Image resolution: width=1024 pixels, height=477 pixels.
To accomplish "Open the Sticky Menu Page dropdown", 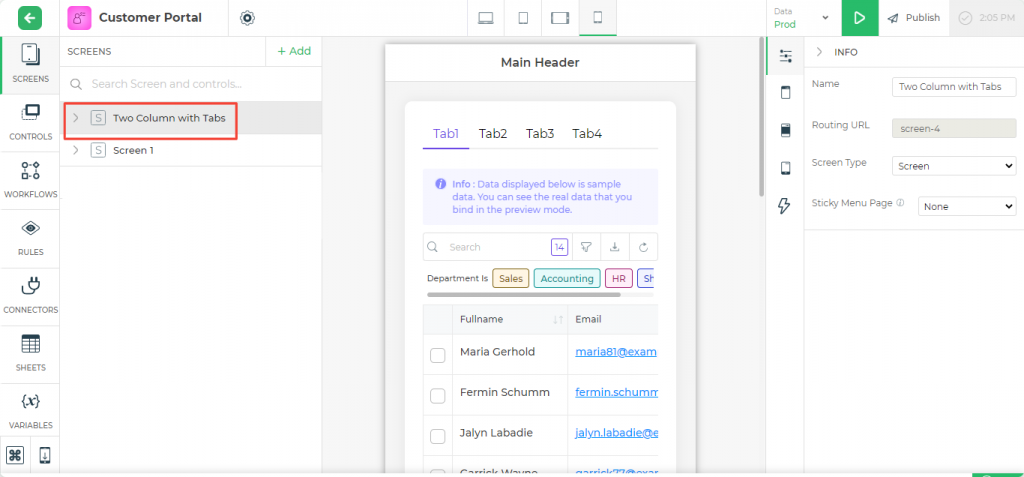I will click(966, 206).
